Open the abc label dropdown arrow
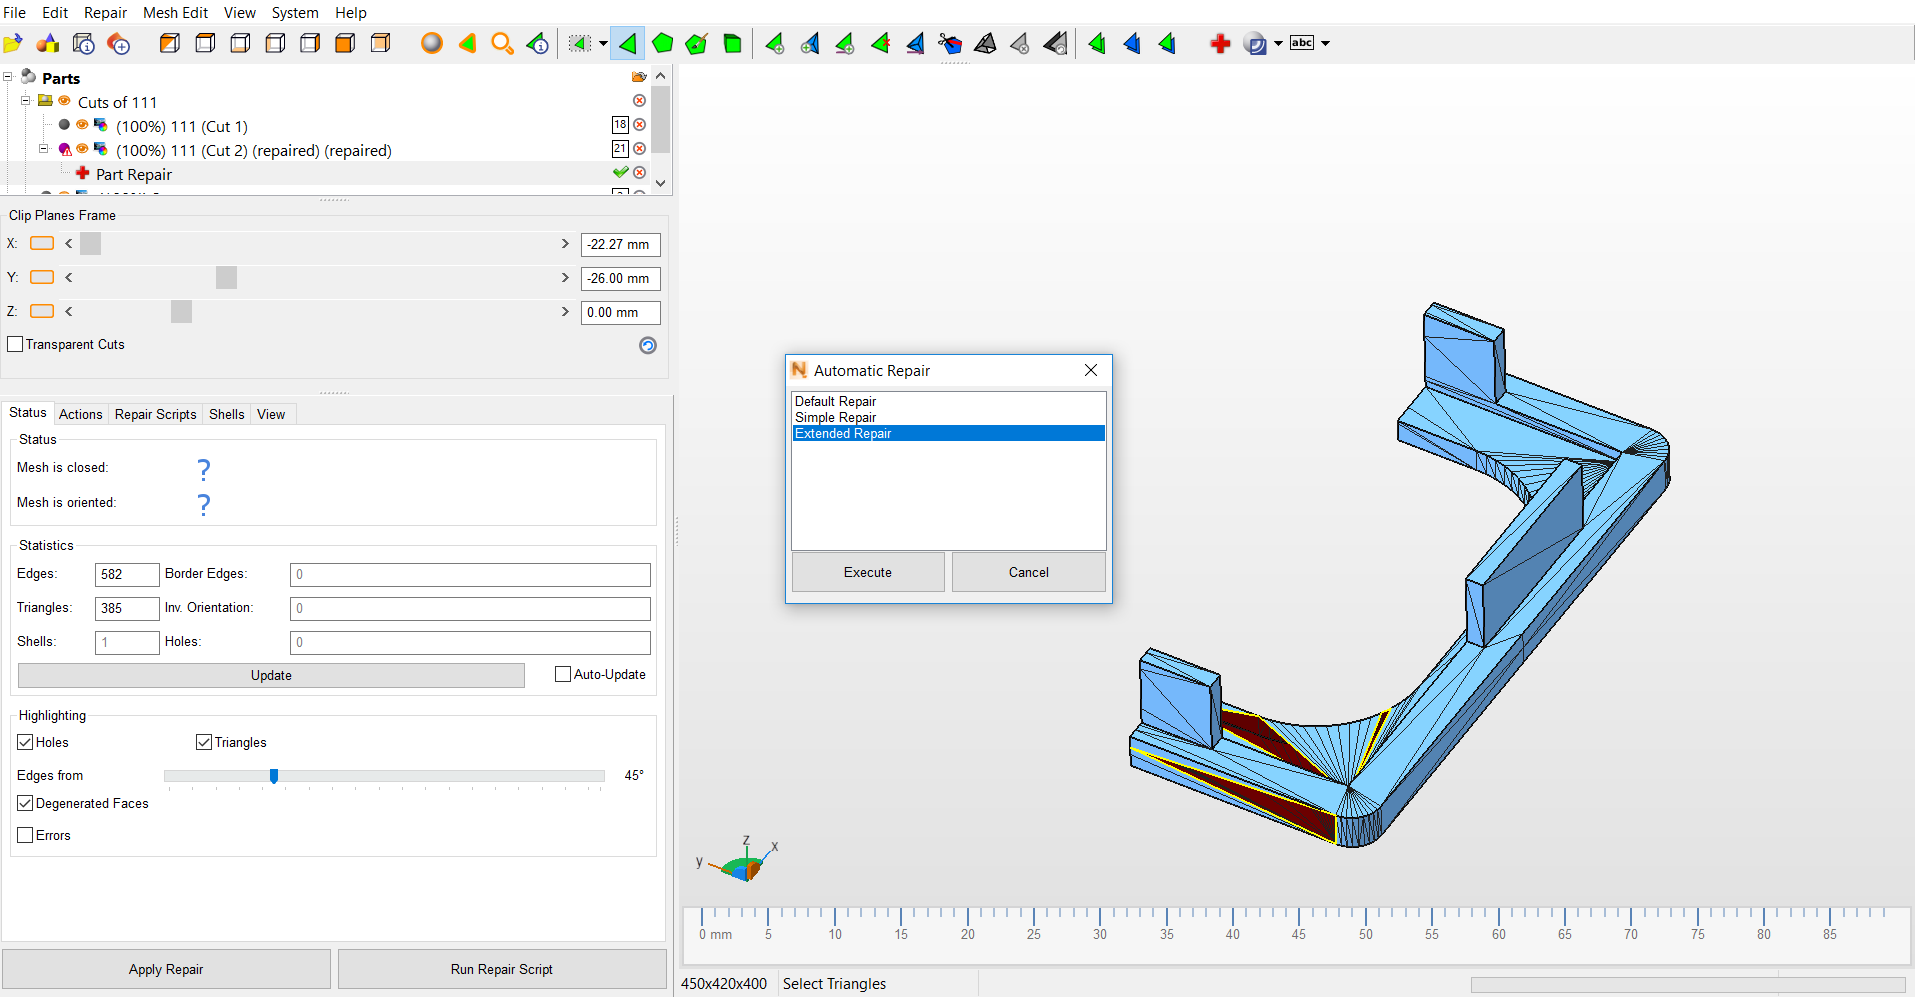Viewport: 1915px width, 997px height. pos(1326,43)
